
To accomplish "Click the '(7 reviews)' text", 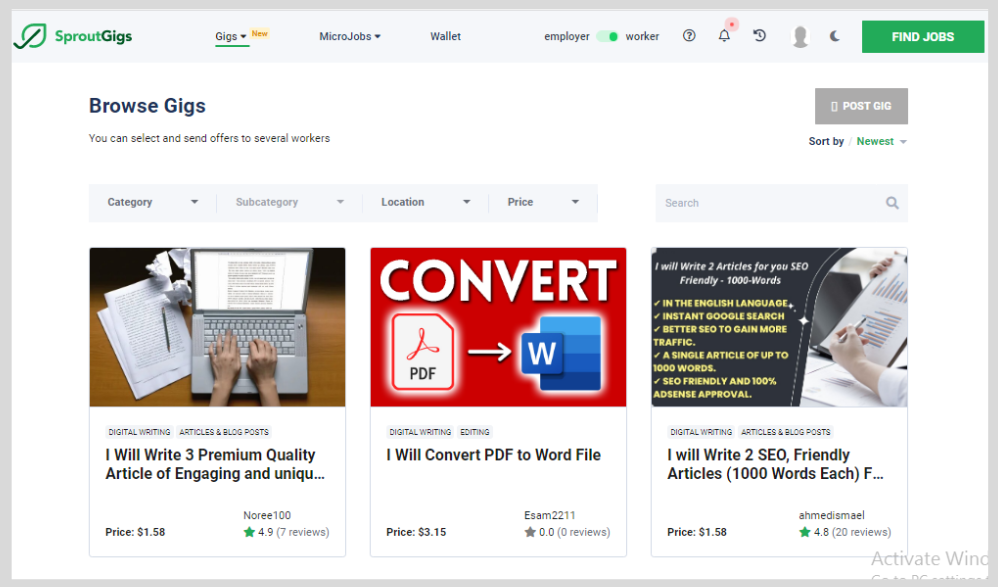I will click(x=302, y=532).
